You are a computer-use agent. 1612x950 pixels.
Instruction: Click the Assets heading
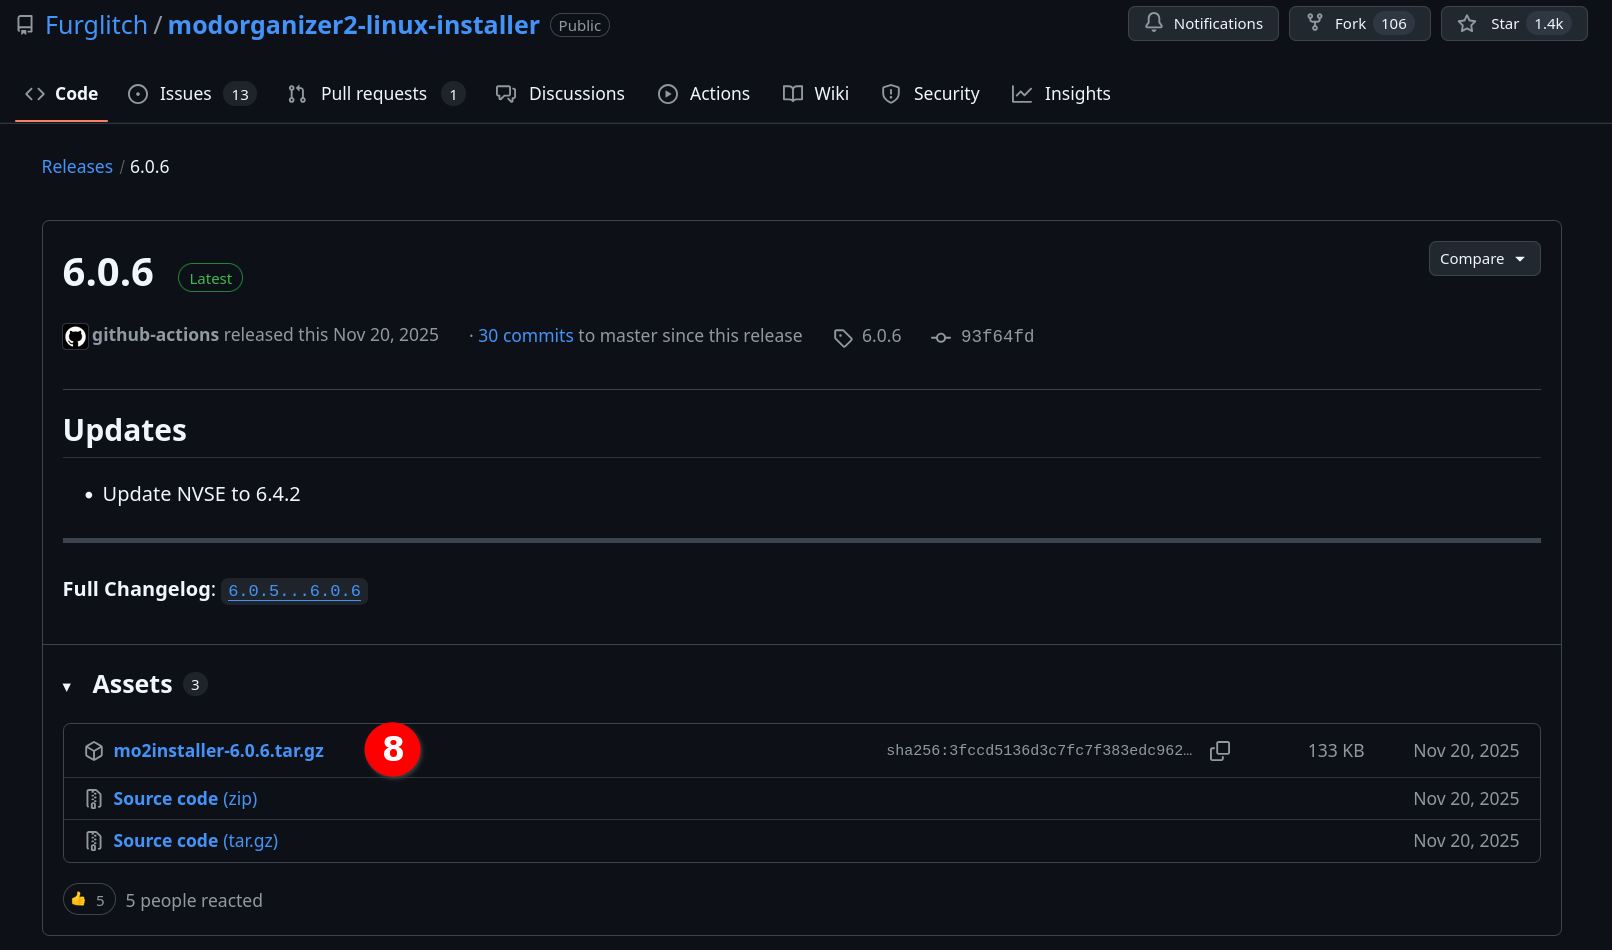(132, 684)
